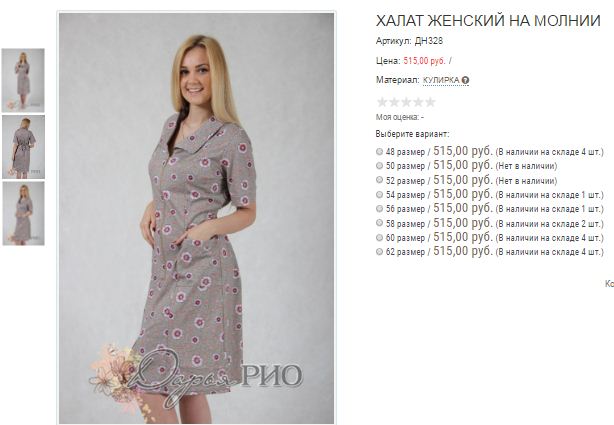Select the 58 размер radio option
The width and height of the screenshot is (614, 425).
coord(379,223)
